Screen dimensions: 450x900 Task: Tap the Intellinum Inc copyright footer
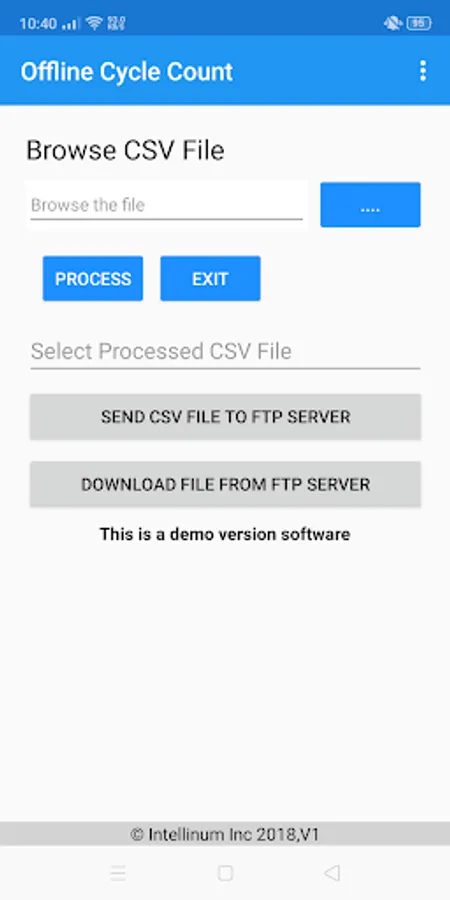pos(225,834)
